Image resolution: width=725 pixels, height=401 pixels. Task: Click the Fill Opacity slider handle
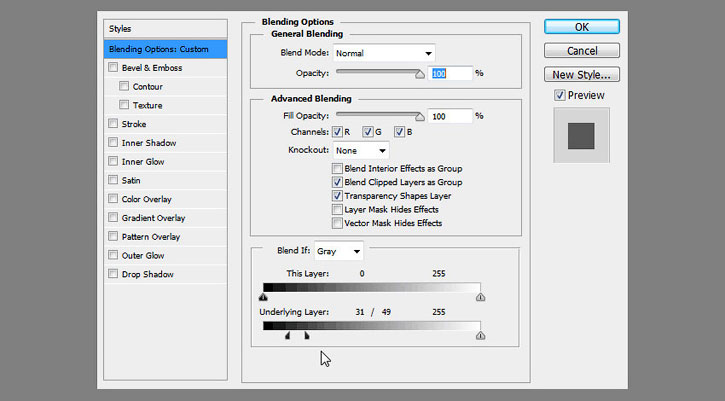[x=419, y=117]
